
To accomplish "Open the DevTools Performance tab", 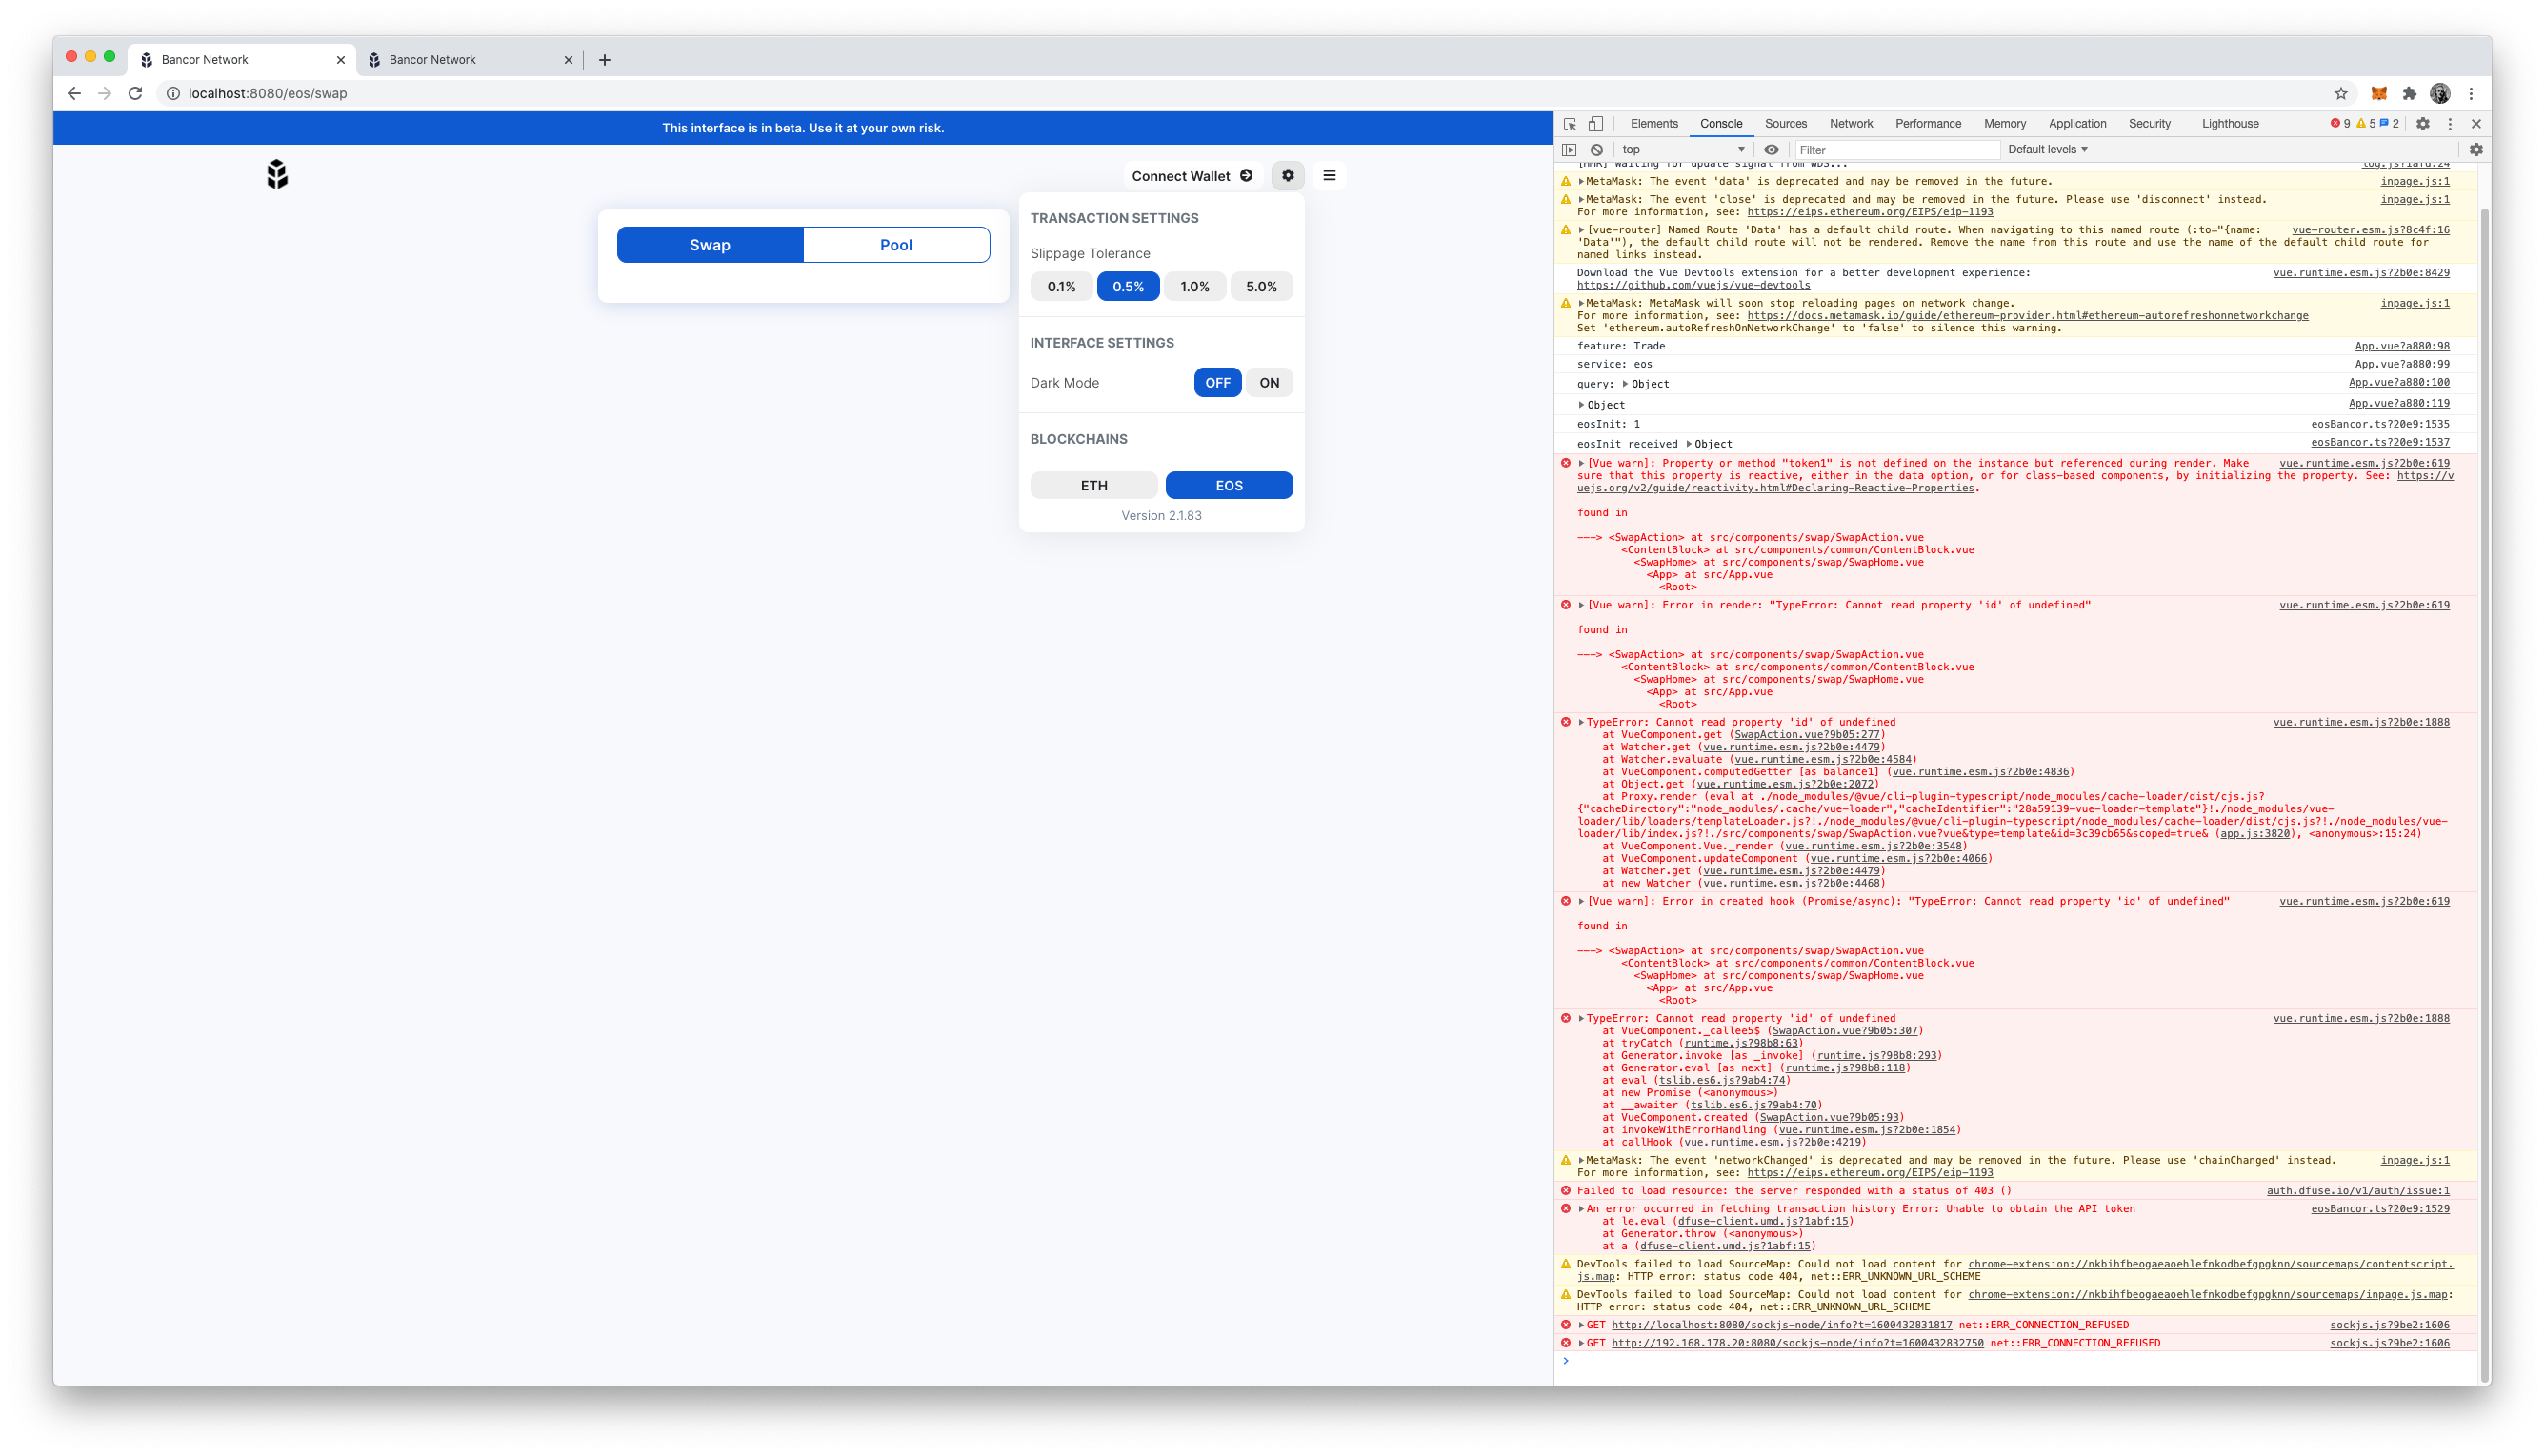I will pyautogui.click(x=1928, y=124).
